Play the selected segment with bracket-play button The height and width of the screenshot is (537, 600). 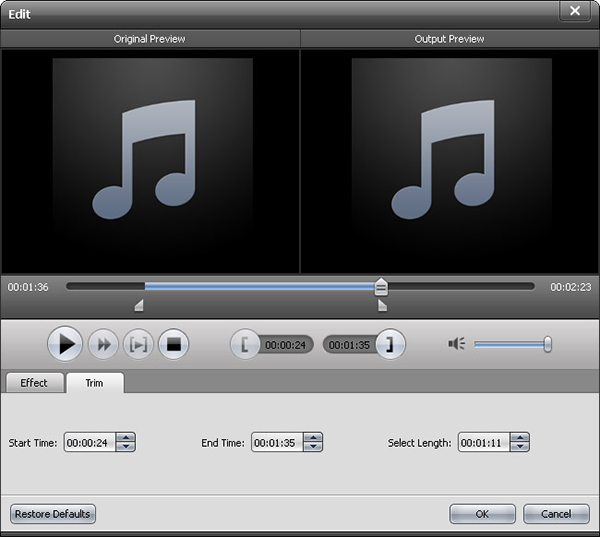pyautogui.click(x=138, y=344)
